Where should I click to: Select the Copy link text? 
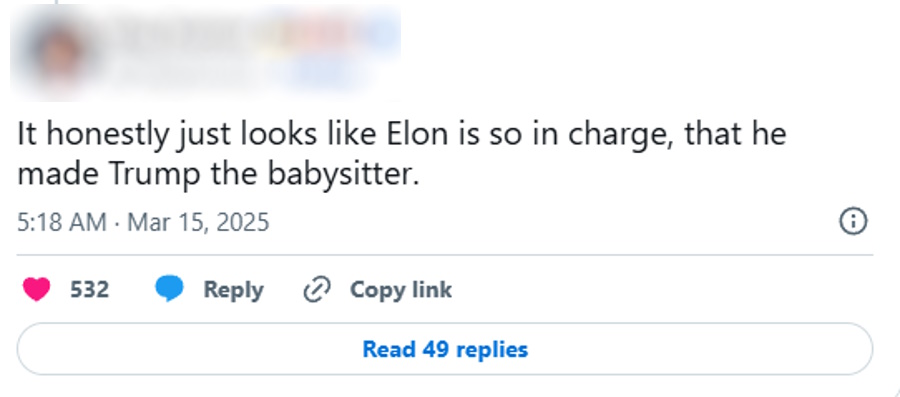tap(401, 289)
